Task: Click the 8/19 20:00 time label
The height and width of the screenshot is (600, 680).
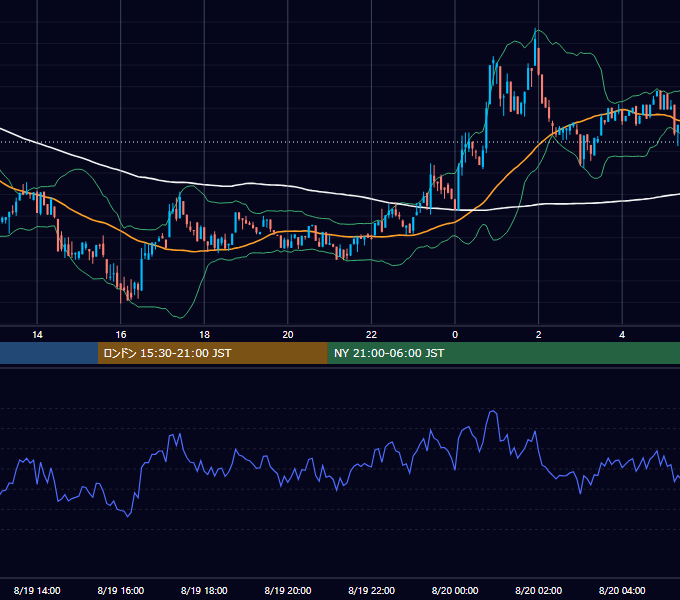Action: (288, 590)
